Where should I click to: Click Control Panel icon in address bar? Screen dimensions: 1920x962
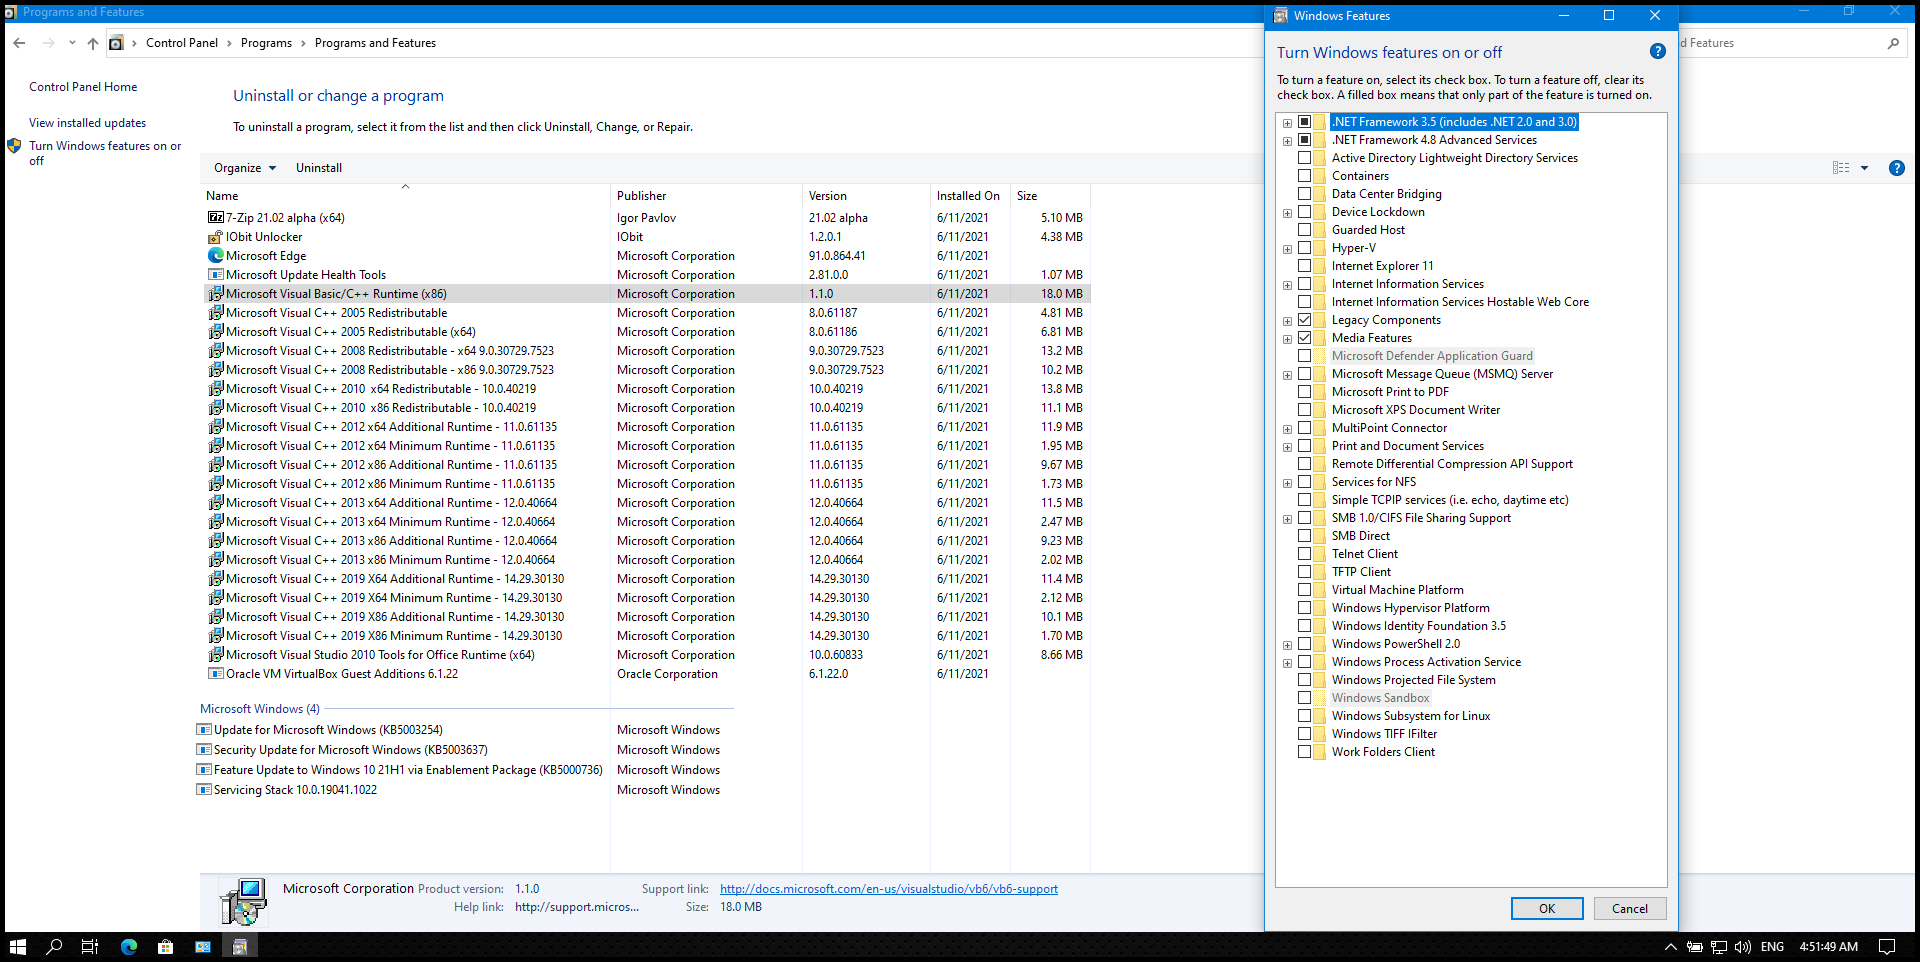click(117, 43)
